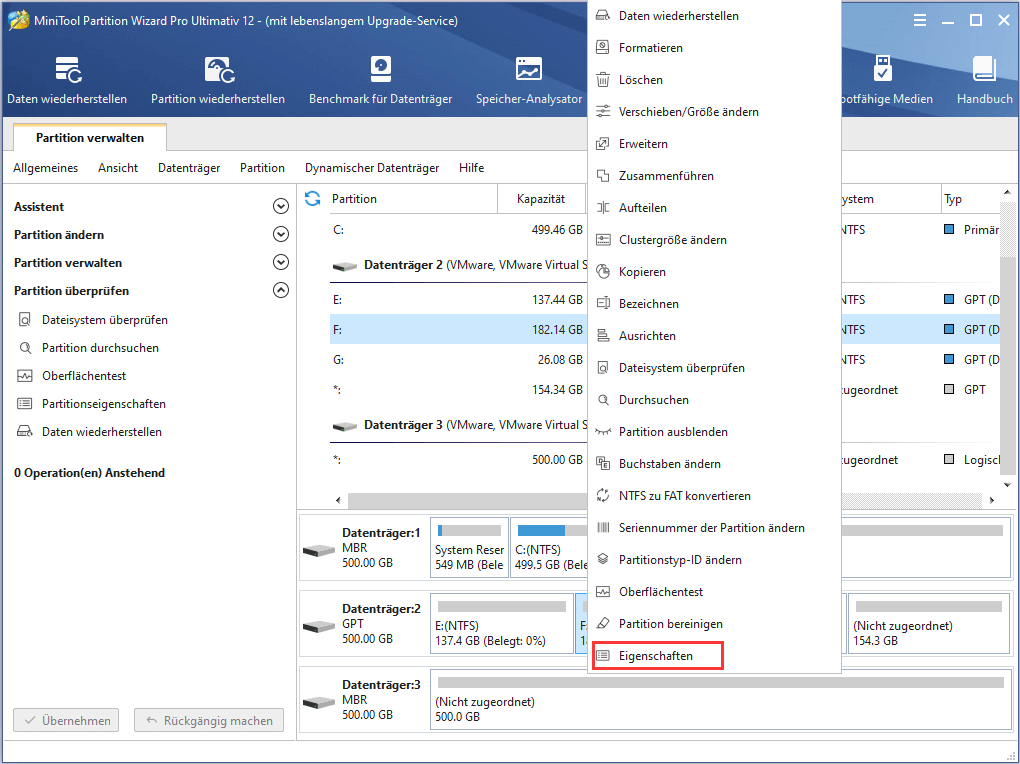Choose NTFS zu FAT konvertieren

pos(714,496)
